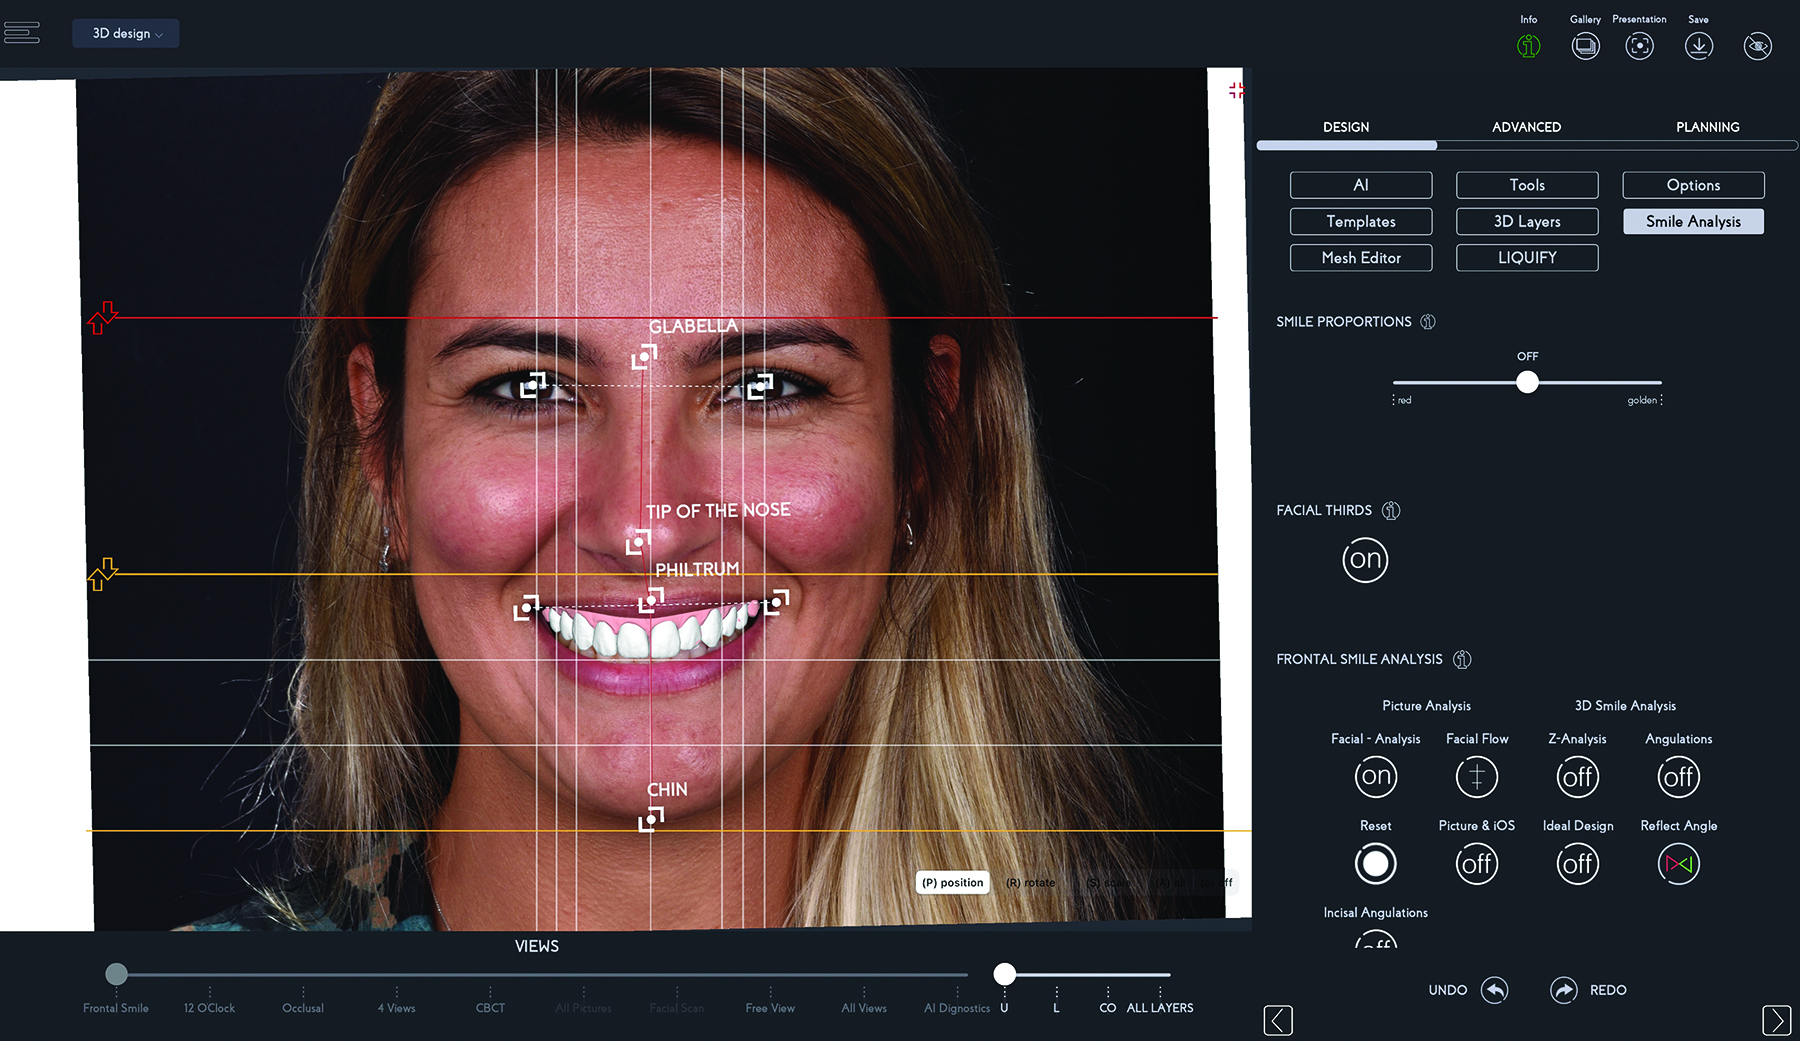
Task: Switch to the PLANNING tab
Action: click(x=1707, y=127)
